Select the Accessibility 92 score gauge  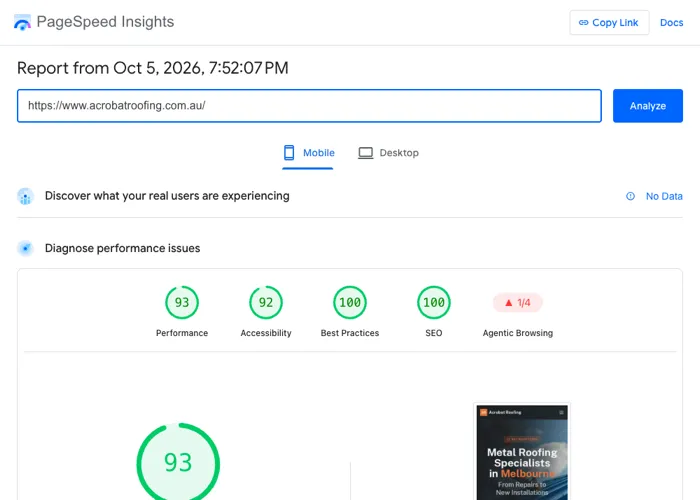click(266, 302)
